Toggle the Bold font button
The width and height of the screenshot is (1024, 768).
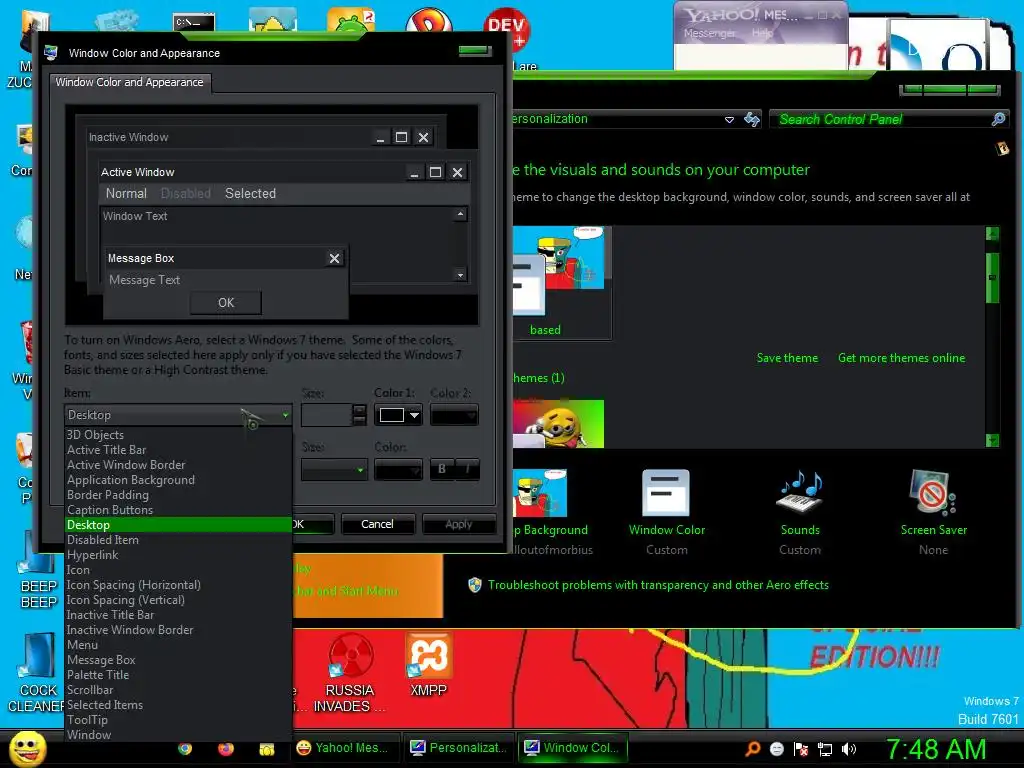[442, 470]
